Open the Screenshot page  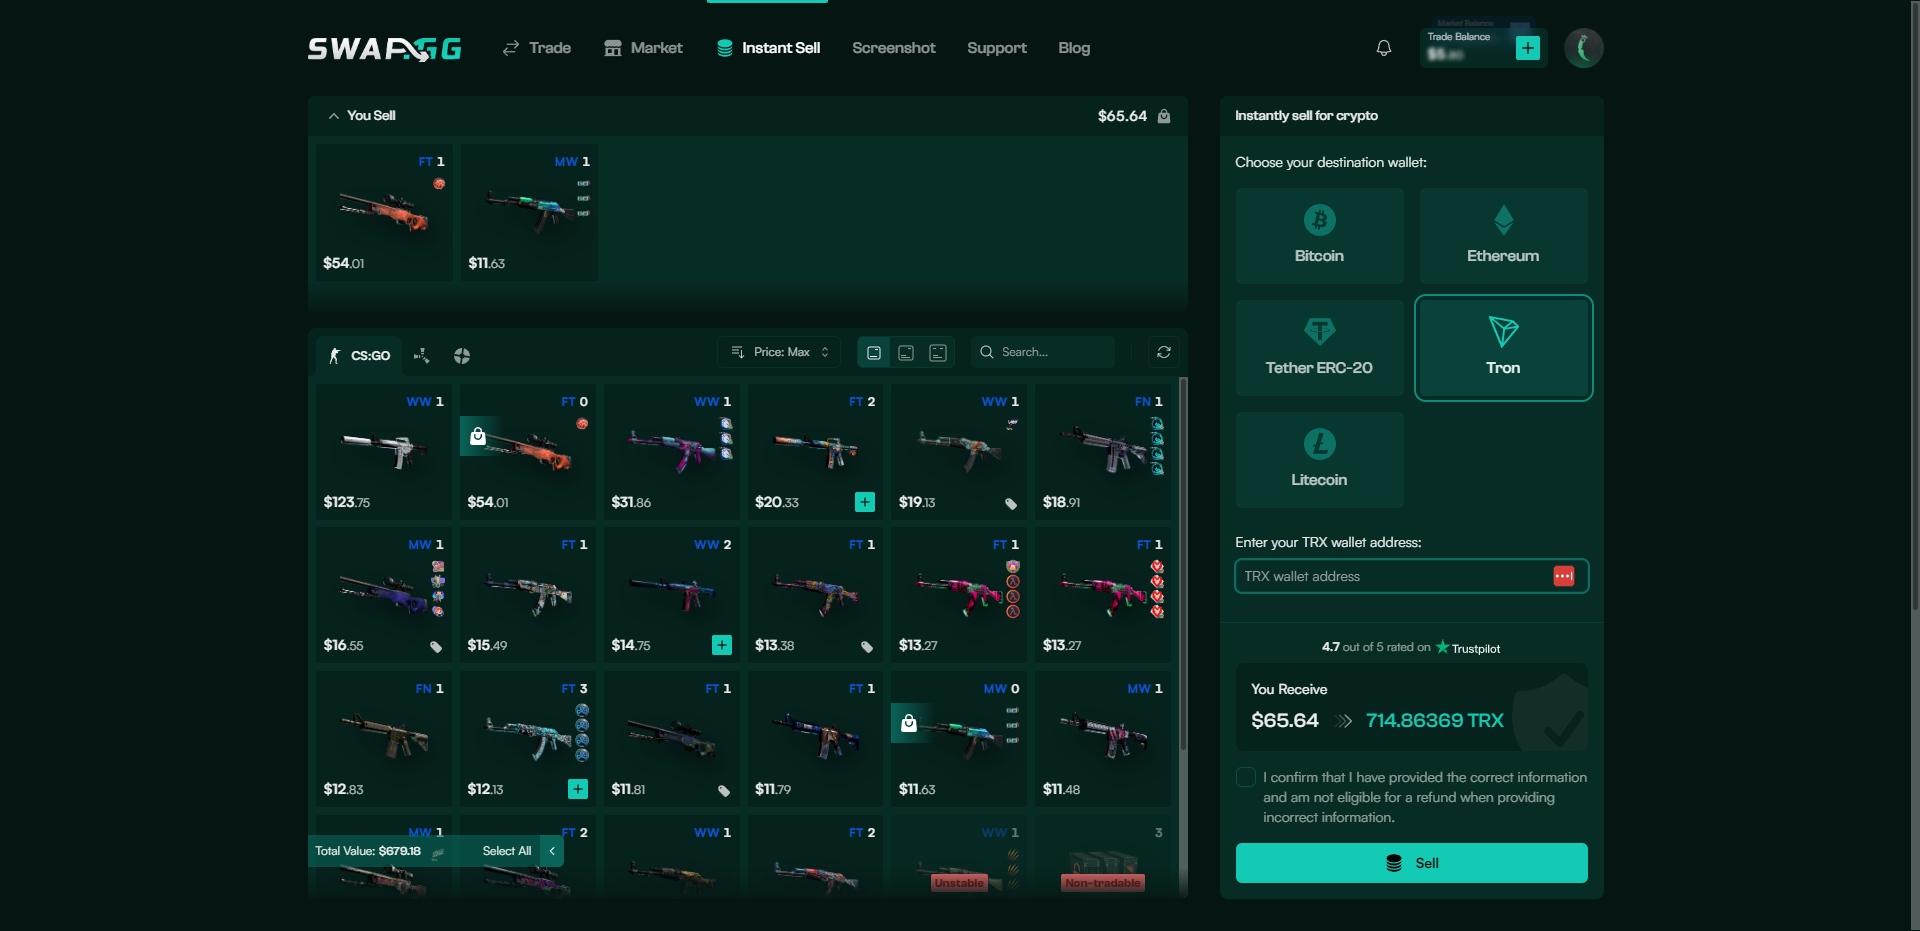click(894, 48)
